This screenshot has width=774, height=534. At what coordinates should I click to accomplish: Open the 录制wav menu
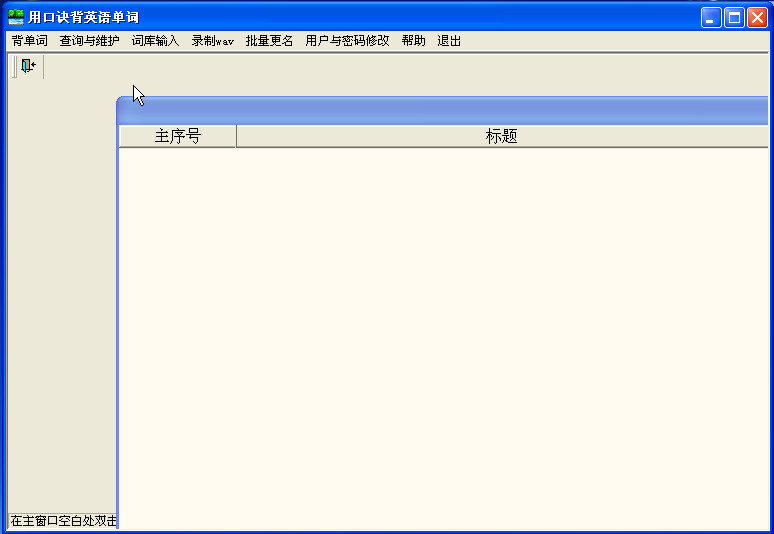tap(213, 41)
